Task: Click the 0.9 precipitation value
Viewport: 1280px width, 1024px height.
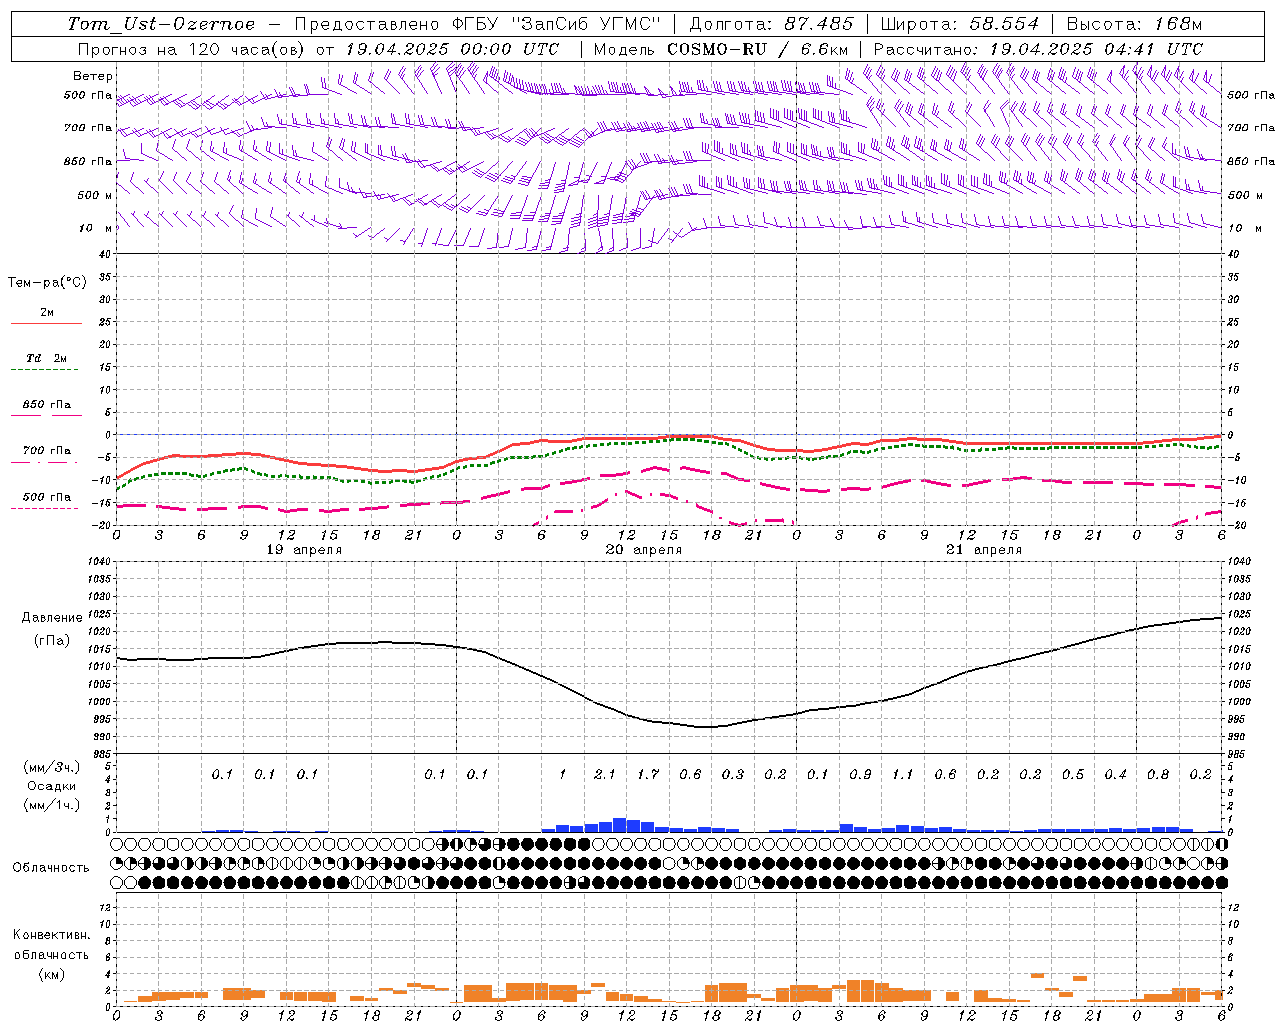Action: click(x=860, y=774)
